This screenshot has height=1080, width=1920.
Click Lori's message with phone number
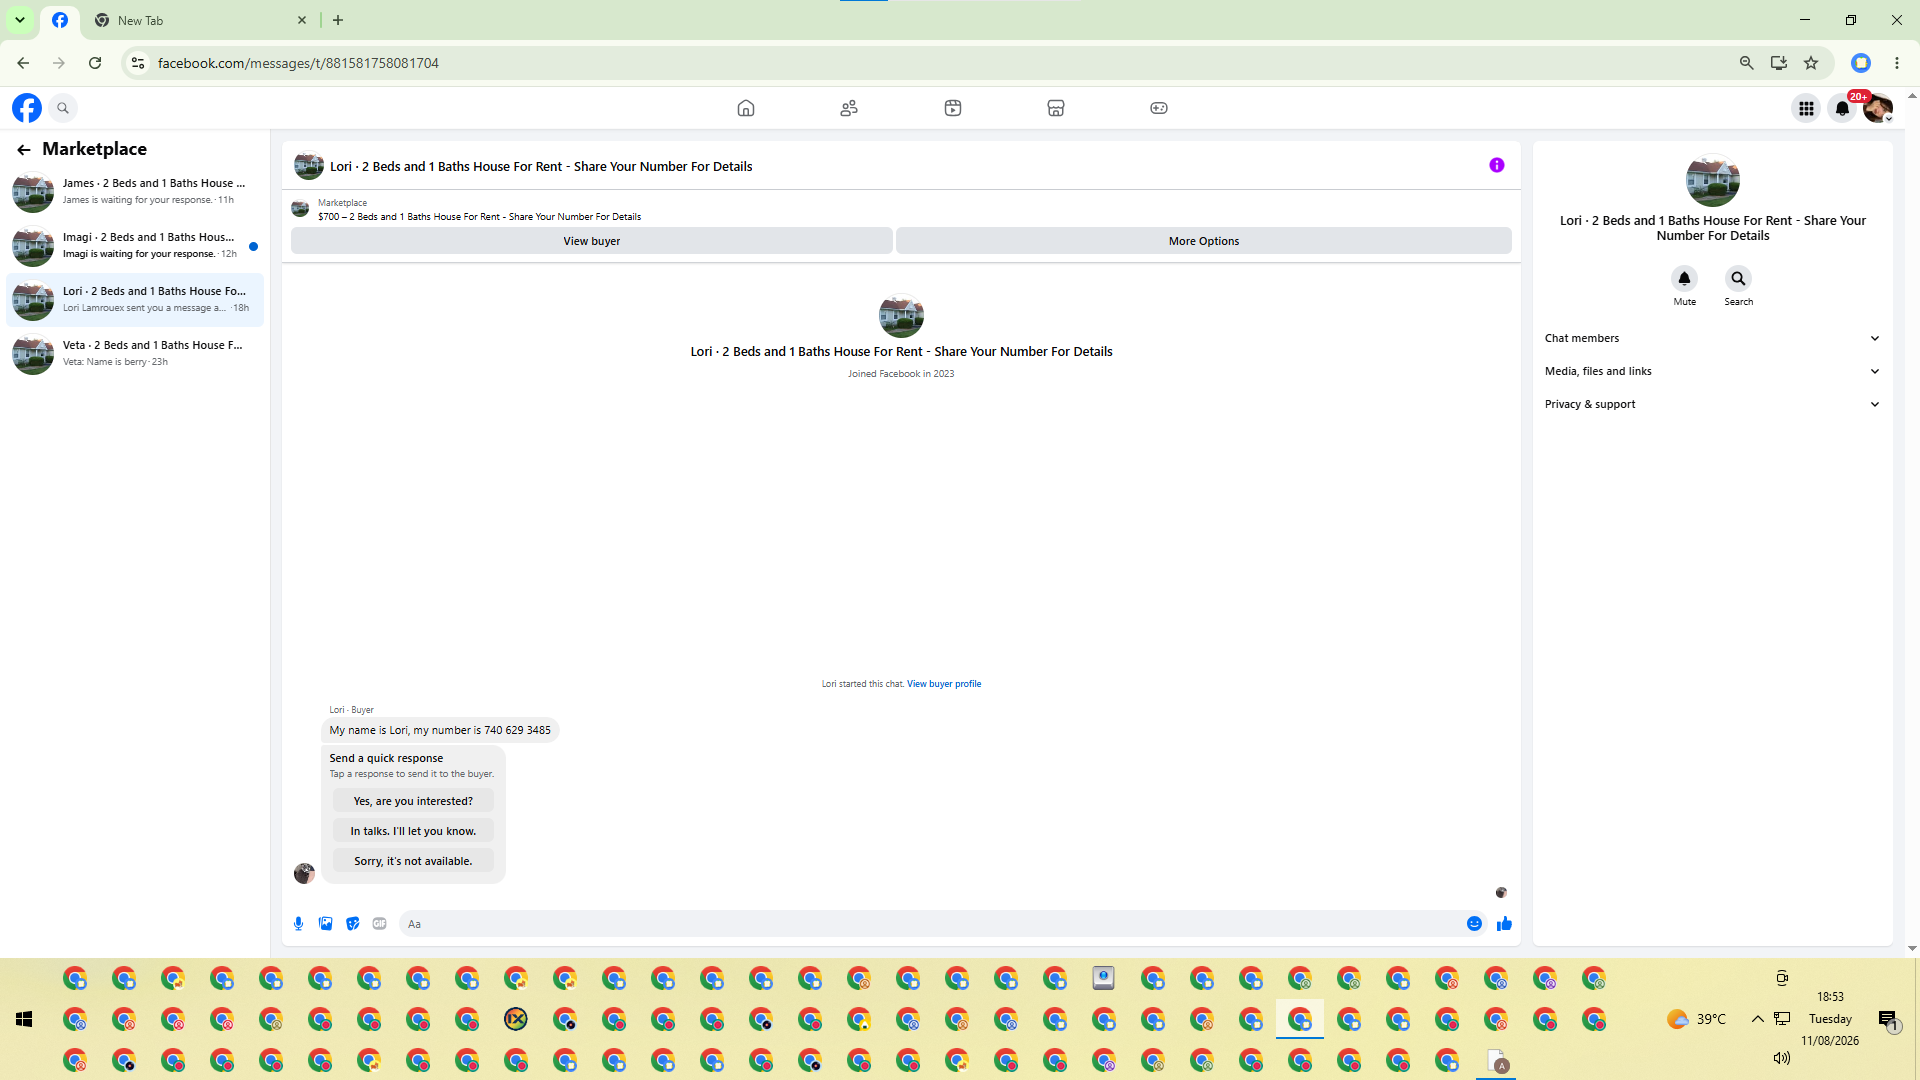coord(440,731)
